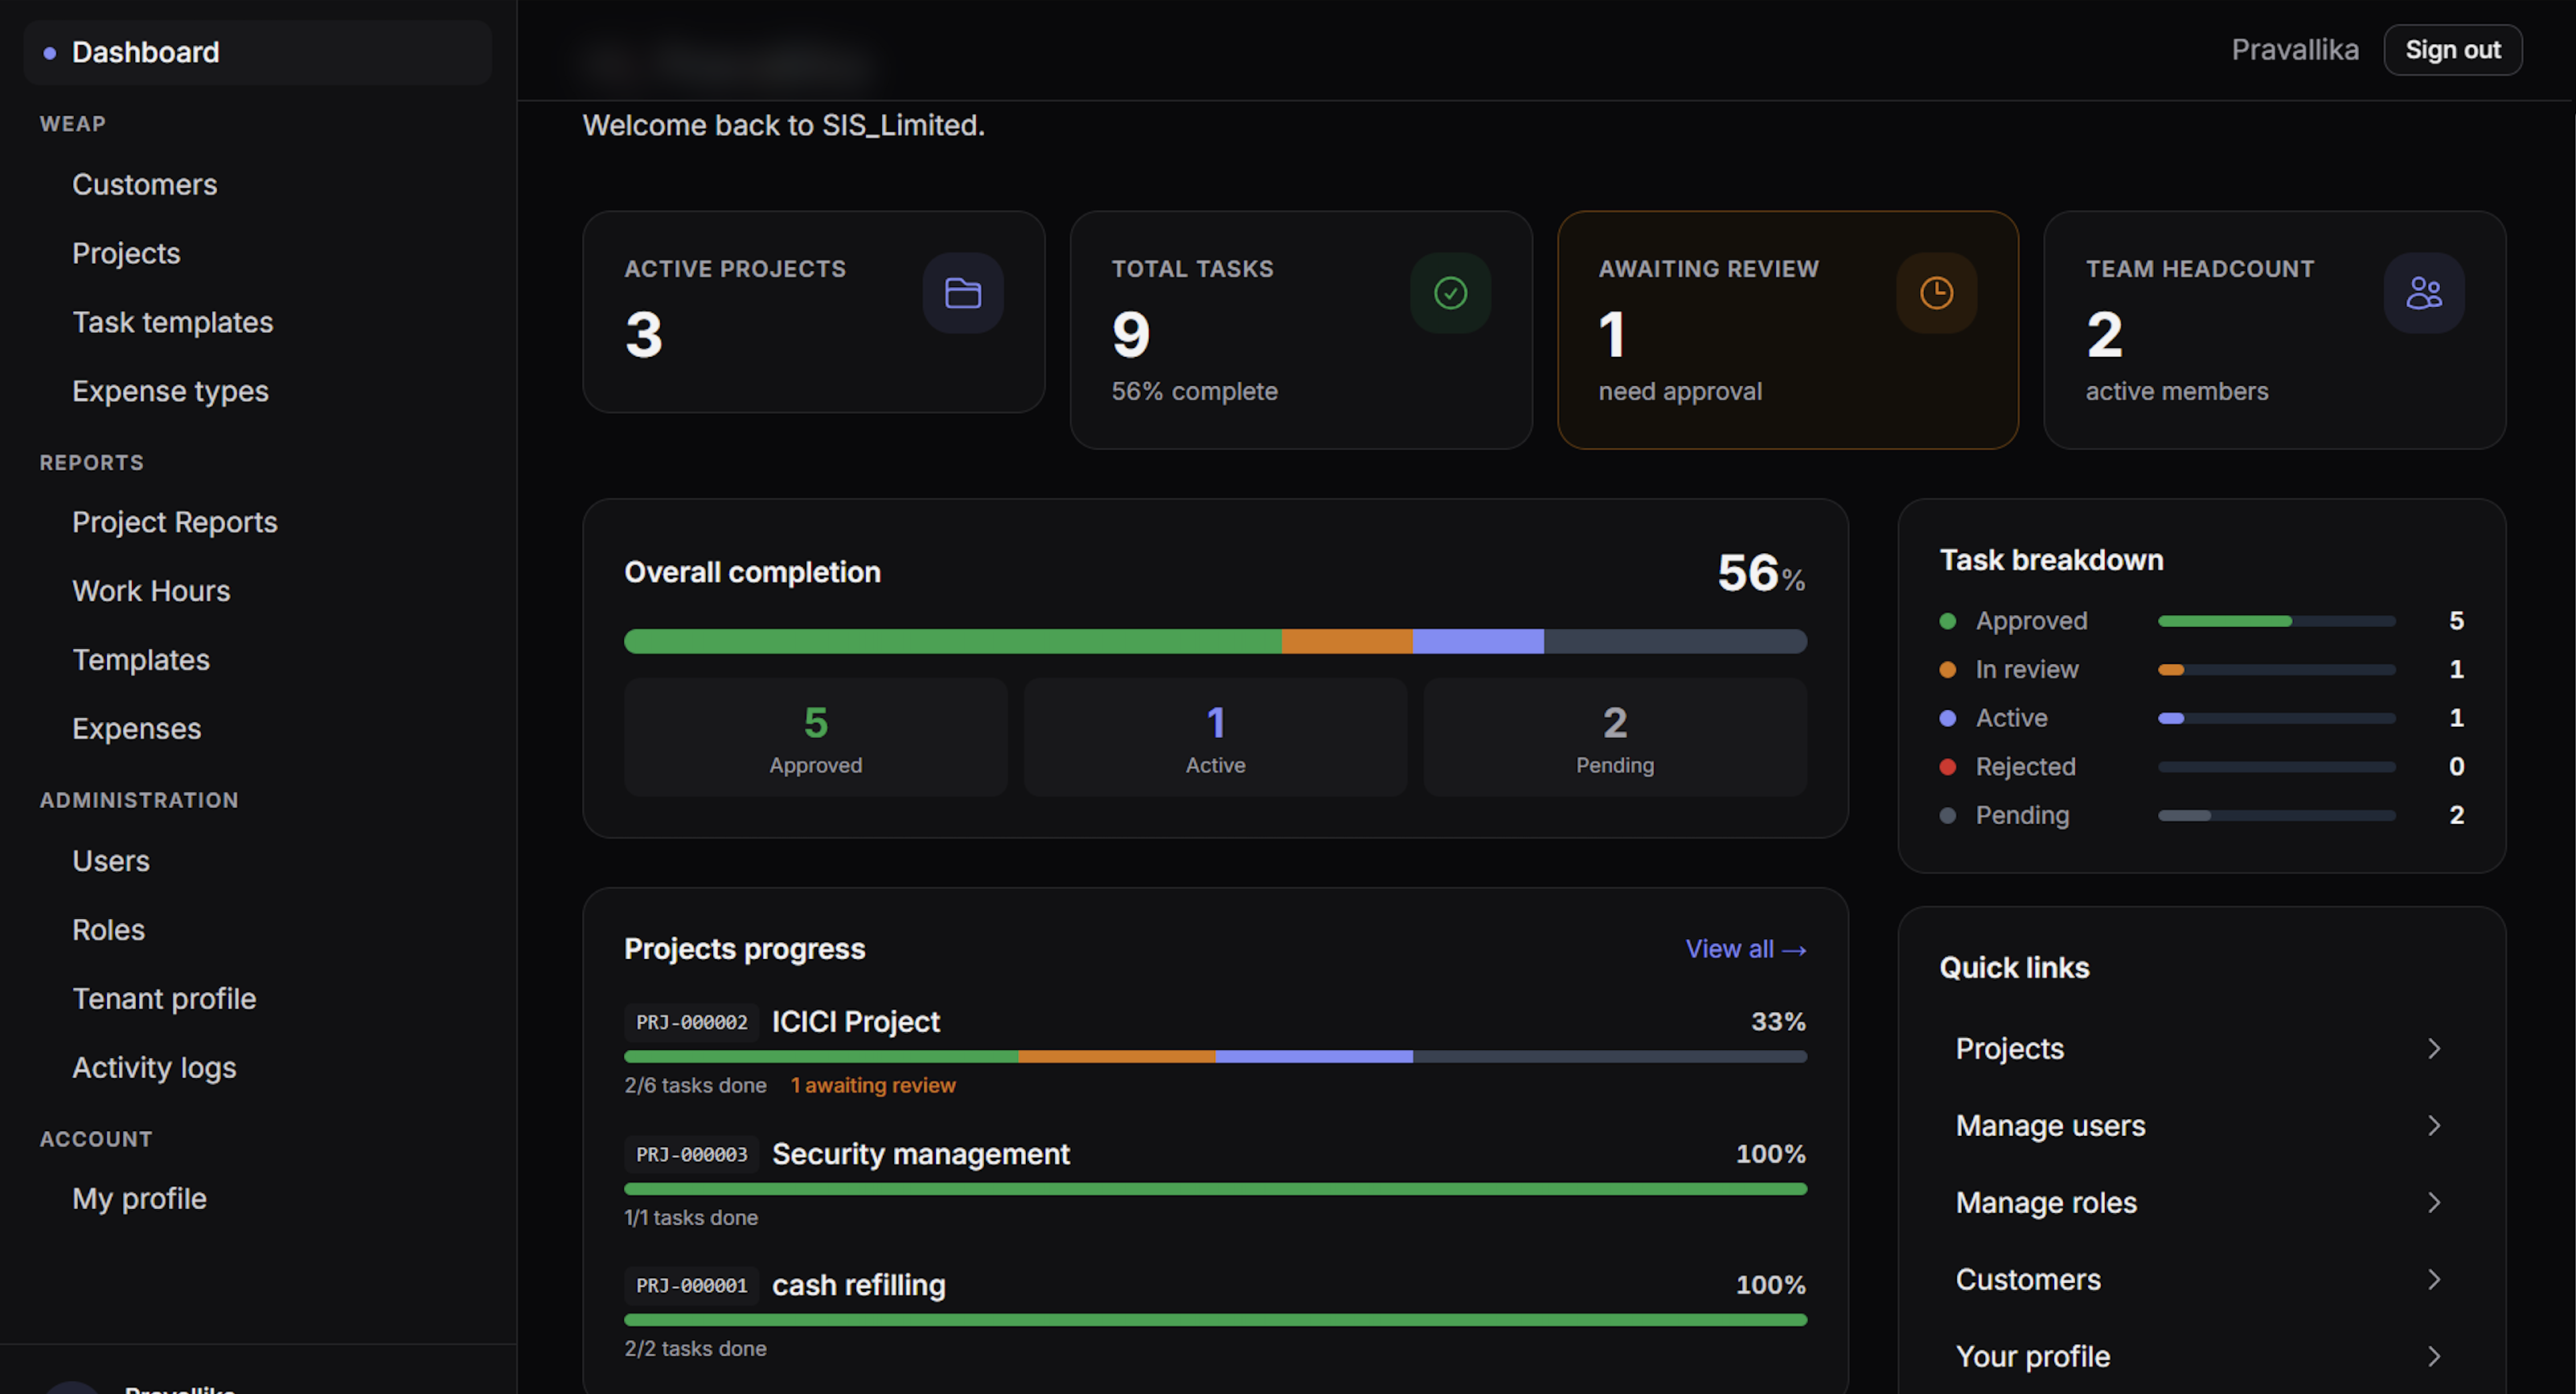Click the gray Pending status dot

click(x=1947, y=815)
